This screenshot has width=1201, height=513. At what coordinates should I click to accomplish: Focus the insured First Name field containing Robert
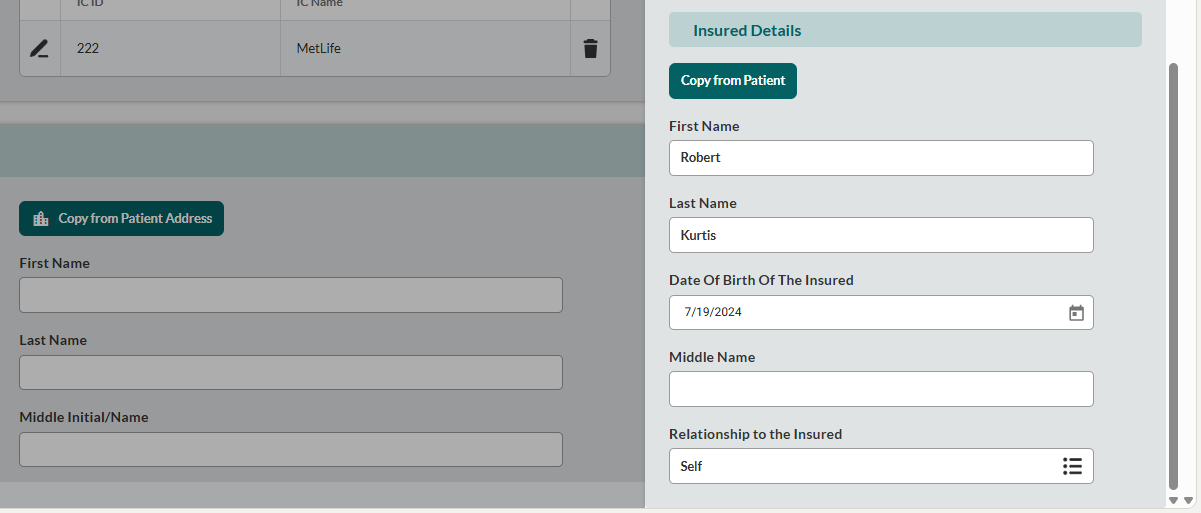880,158
